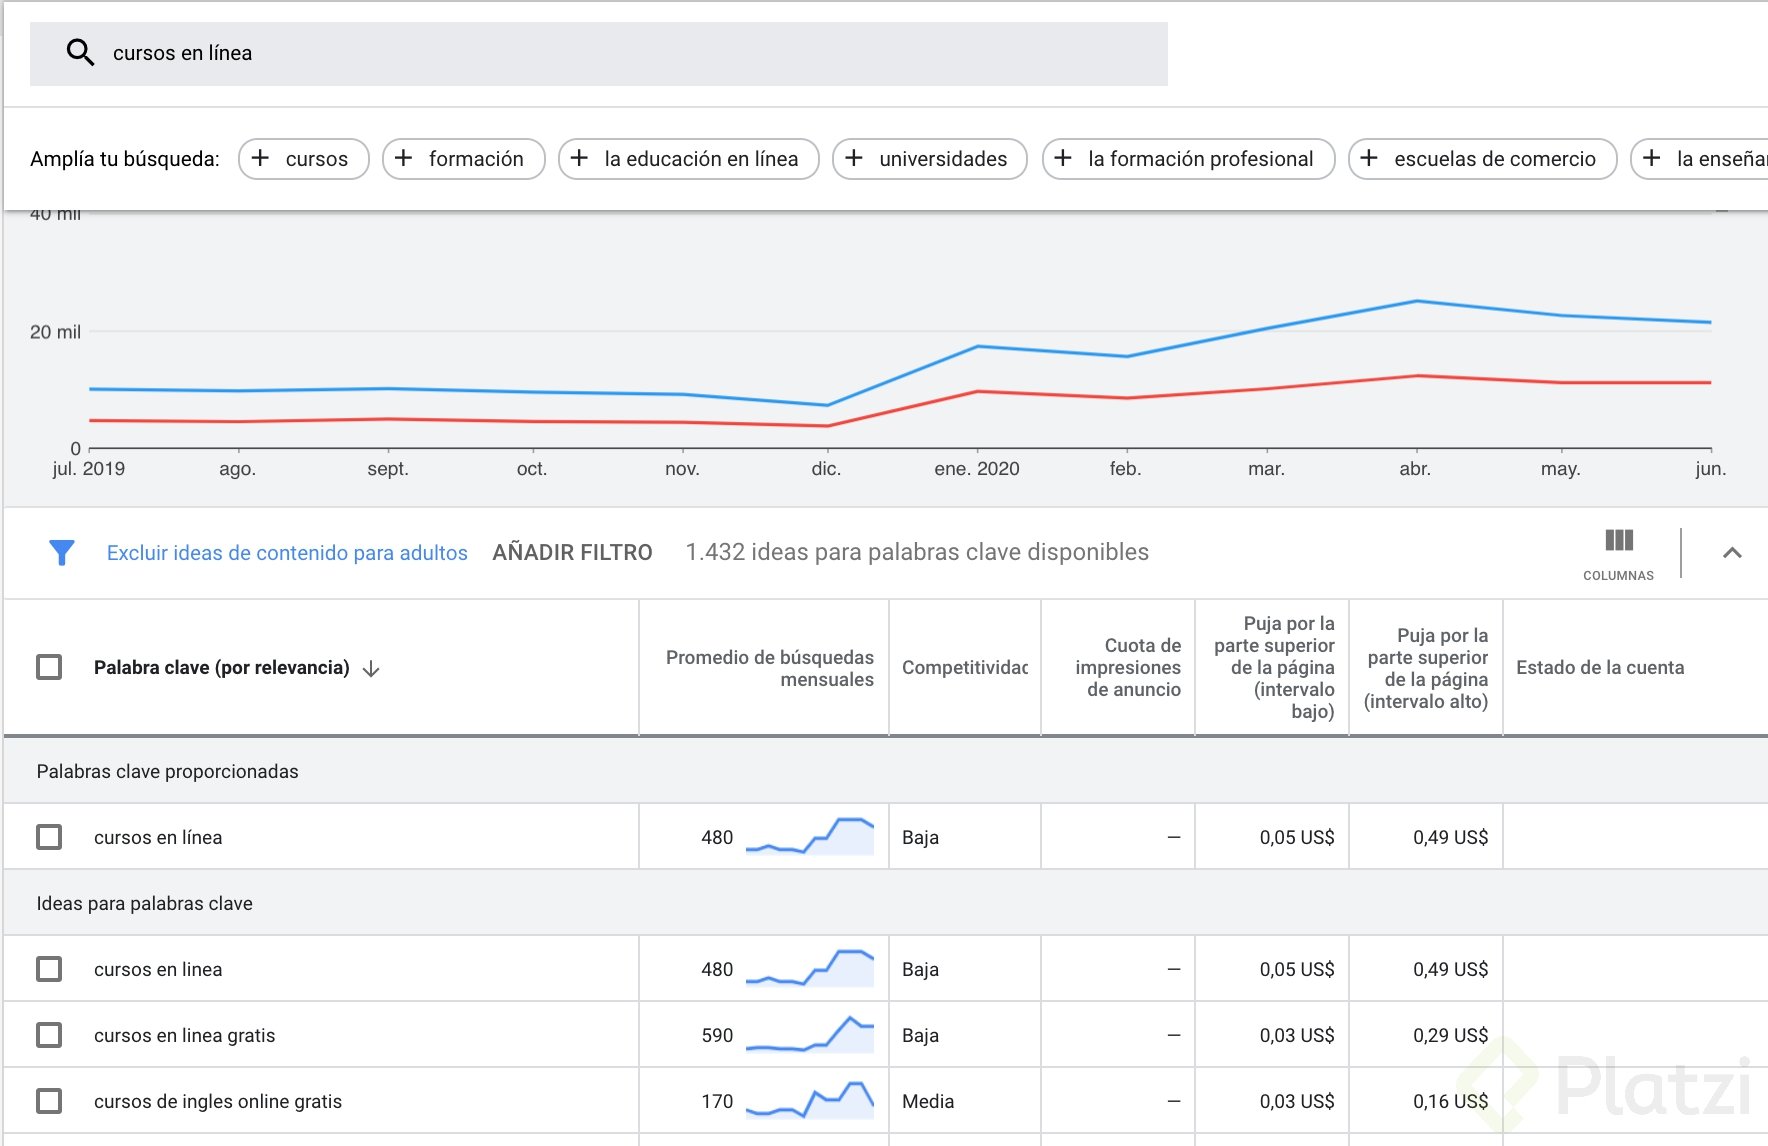The width and height of the screenshot is (1768, 1146).
Task: Tick the select-all checkbox in table header
Action: [x=49, y=667]
